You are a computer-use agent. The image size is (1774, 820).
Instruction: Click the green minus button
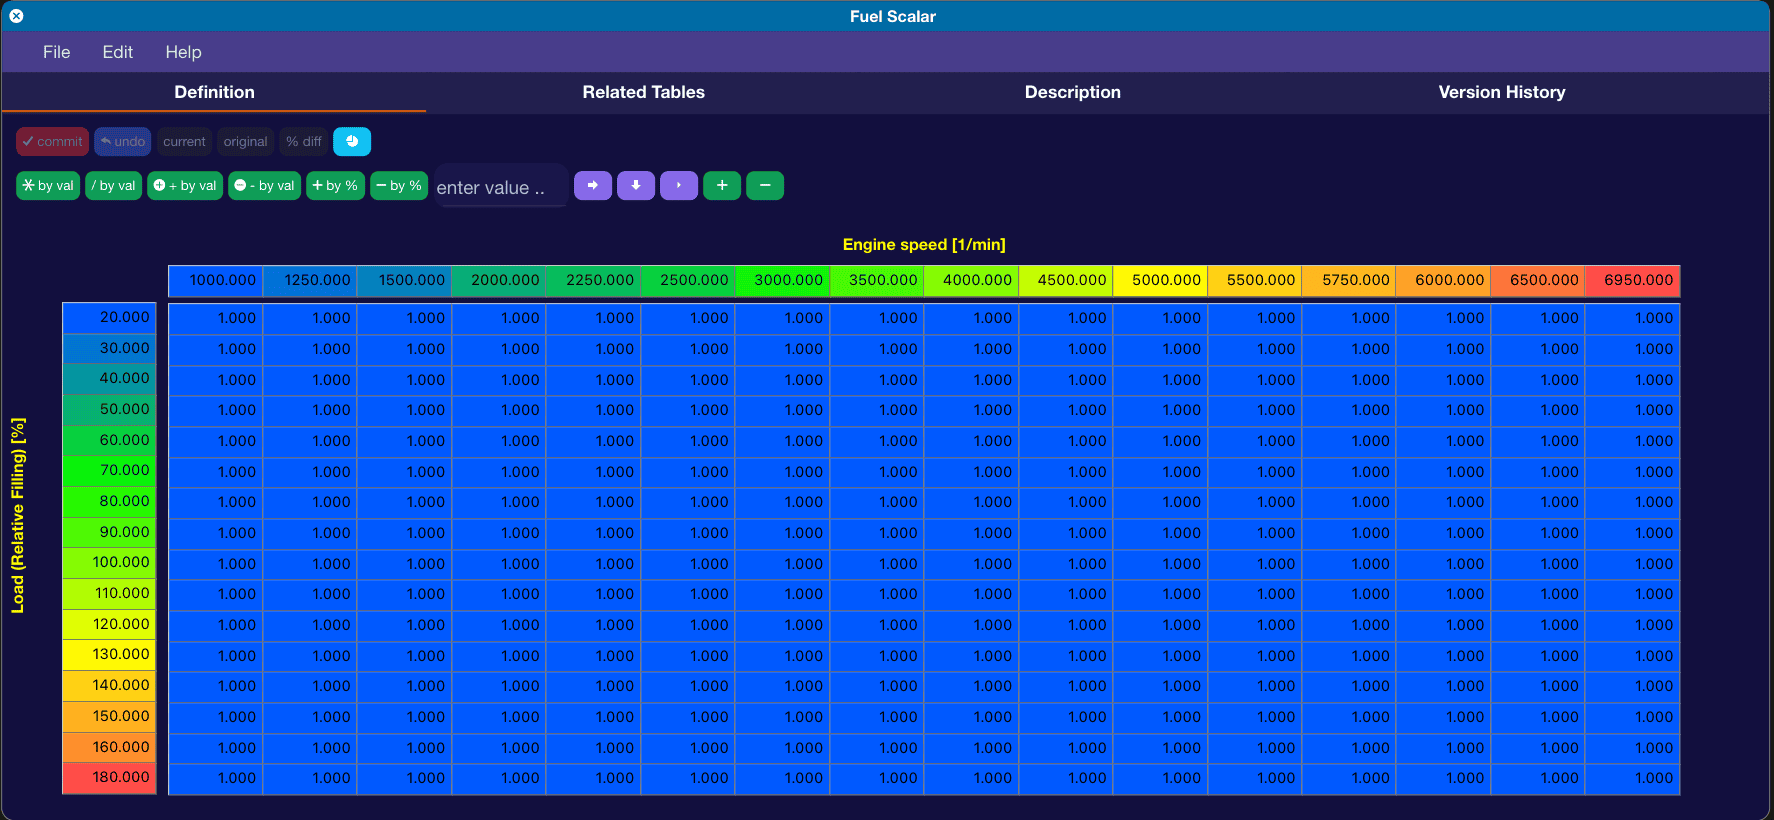tap(765, 185)
